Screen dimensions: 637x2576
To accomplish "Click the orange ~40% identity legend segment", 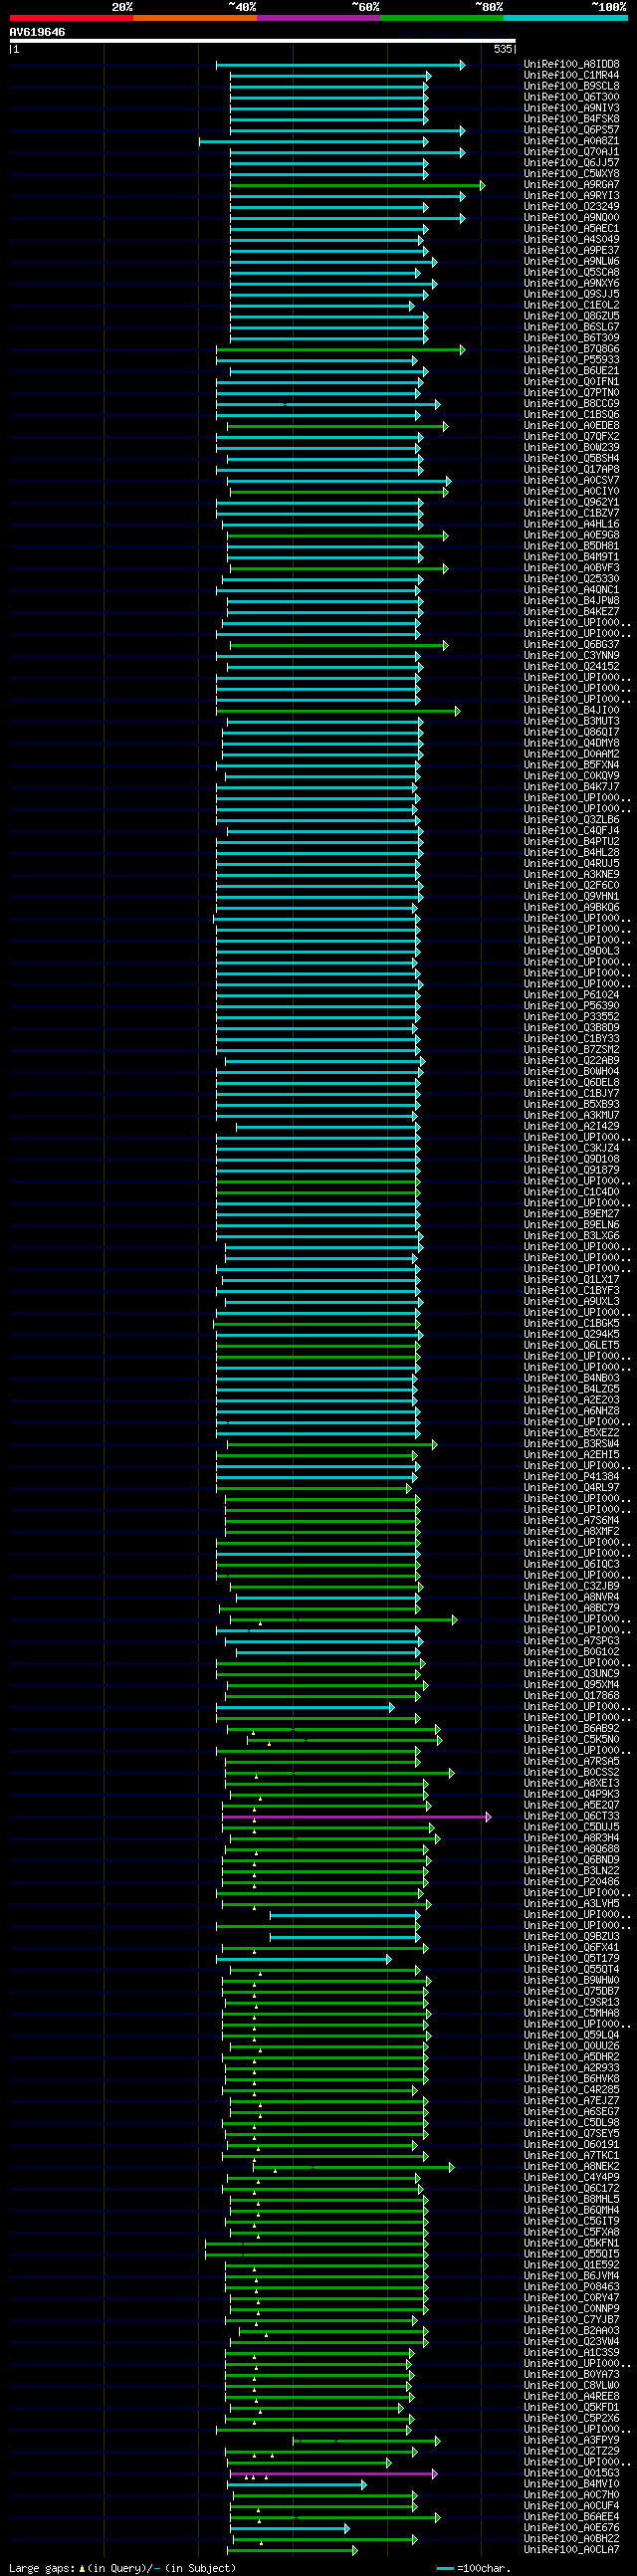I will (195, 18).
